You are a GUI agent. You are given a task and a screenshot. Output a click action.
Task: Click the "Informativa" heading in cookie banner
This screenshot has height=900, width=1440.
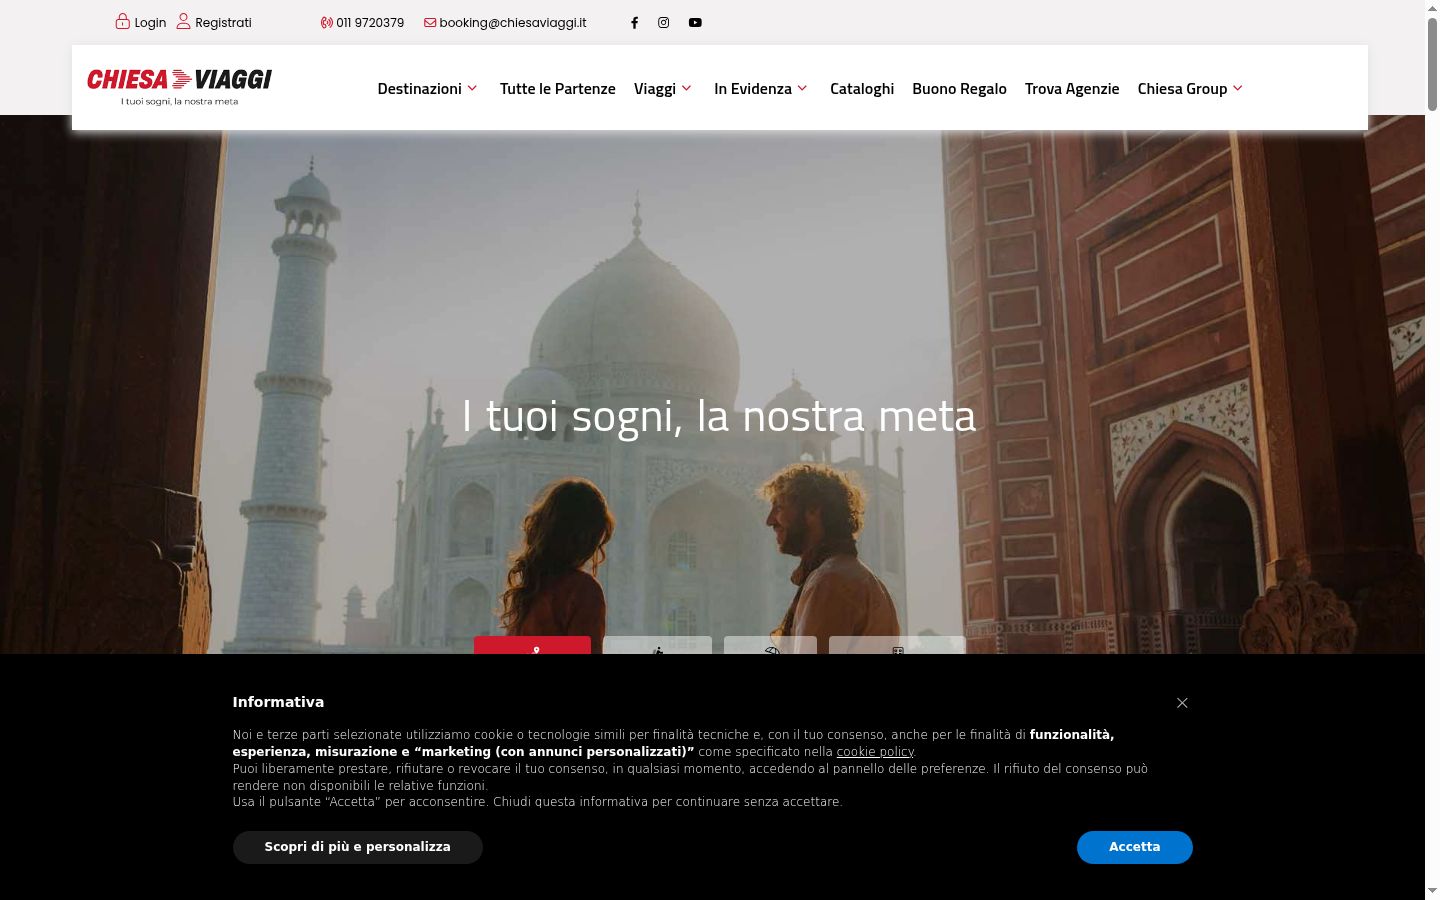(x=278, y=702)
